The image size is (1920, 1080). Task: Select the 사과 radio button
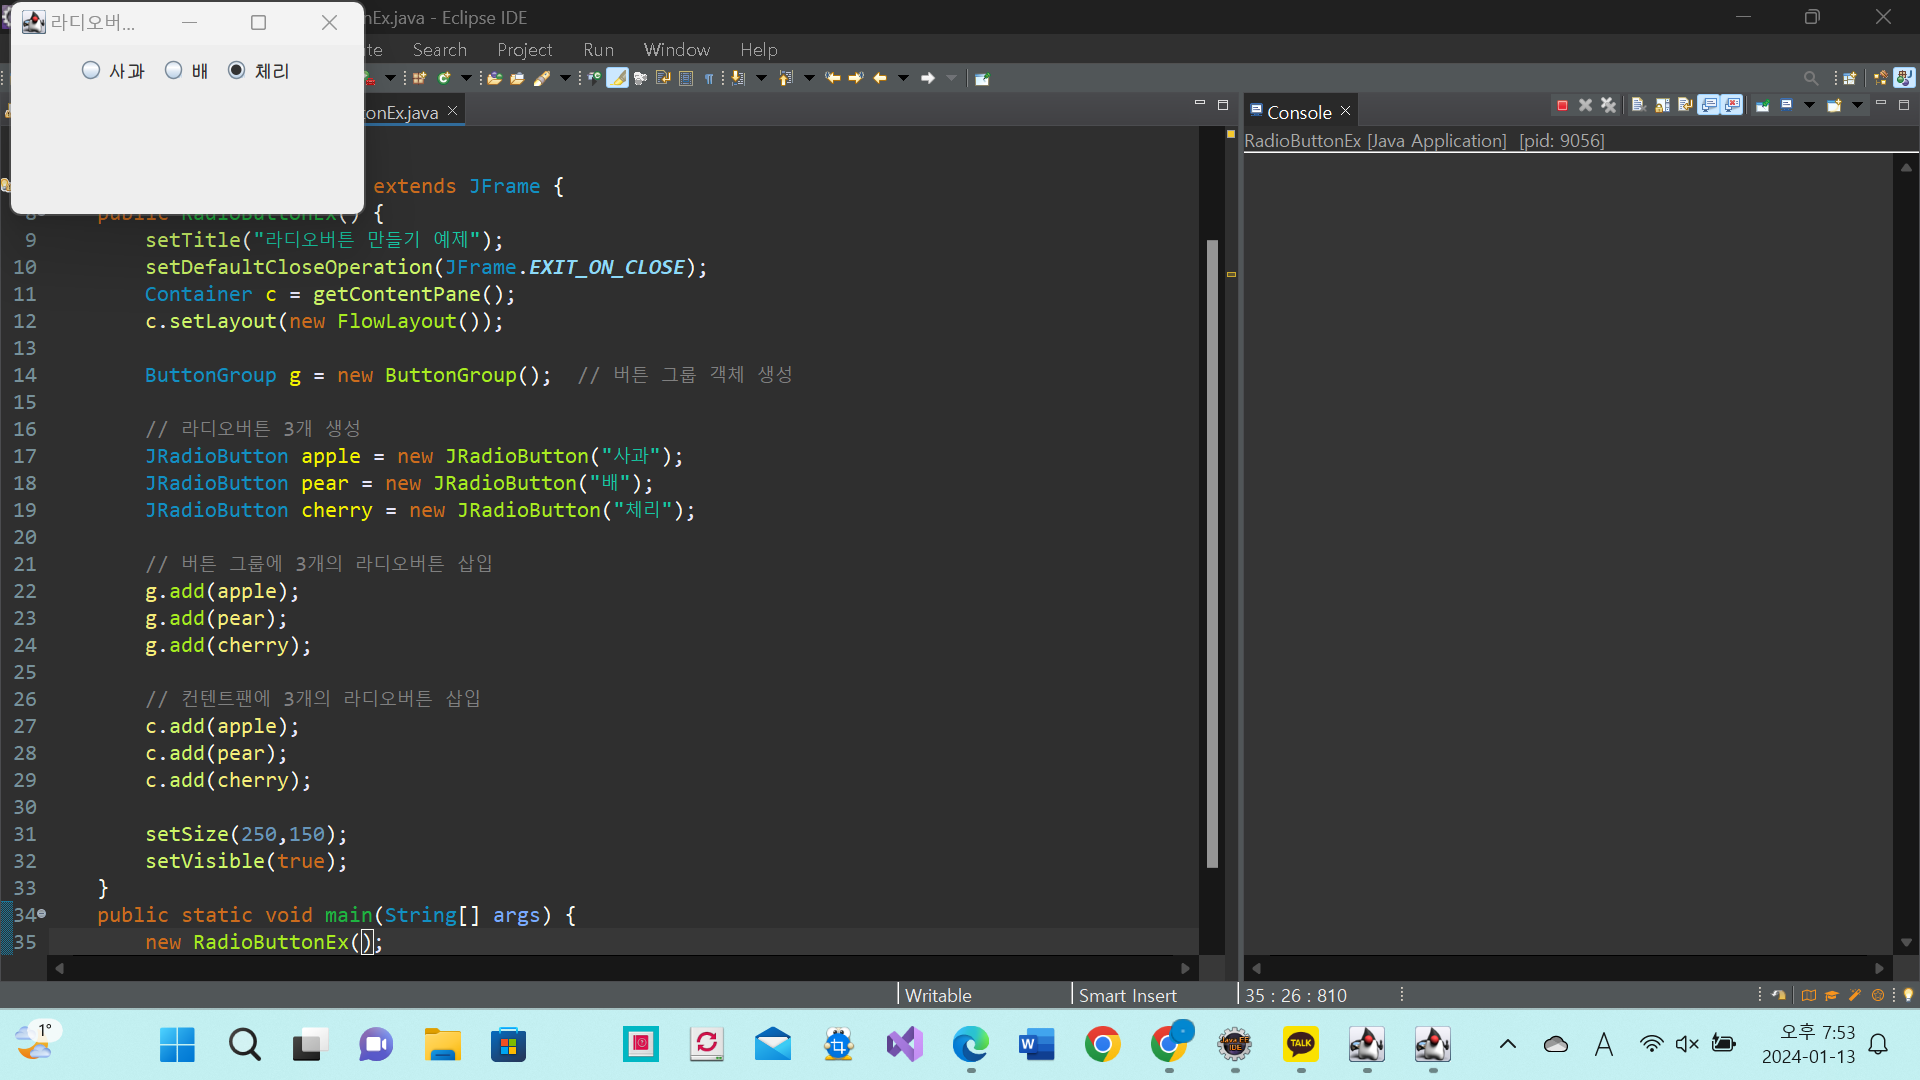[91, 70]
